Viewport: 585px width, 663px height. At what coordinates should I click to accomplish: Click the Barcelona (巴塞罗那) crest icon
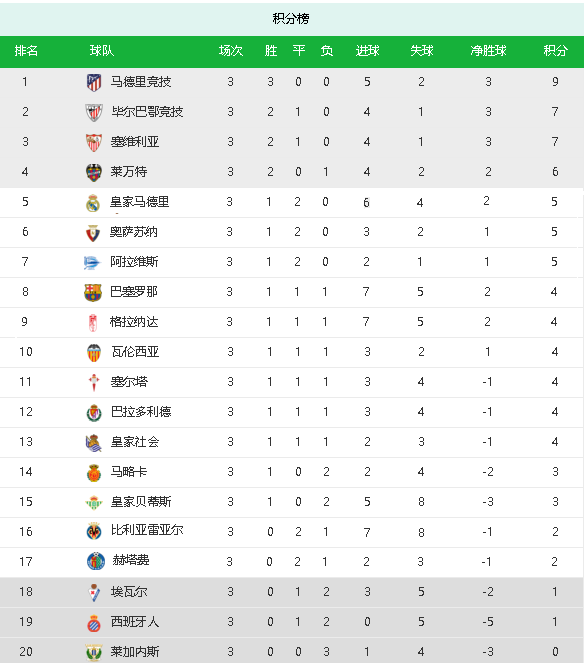point(93,292)
